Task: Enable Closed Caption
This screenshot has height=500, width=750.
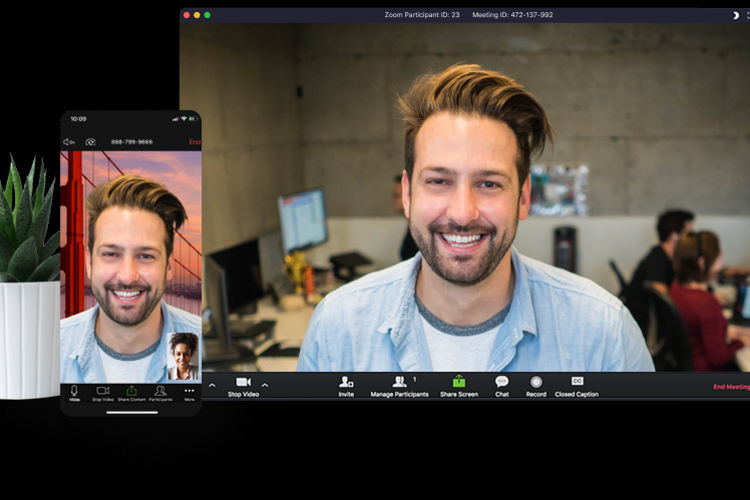Action: tap(577, 387)
